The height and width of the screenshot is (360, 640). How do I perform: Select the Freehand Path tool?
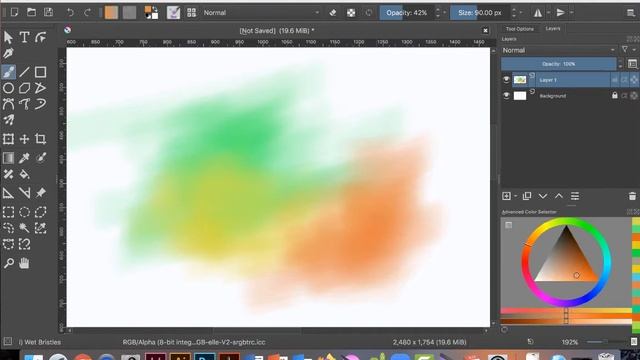click(24, 104)
